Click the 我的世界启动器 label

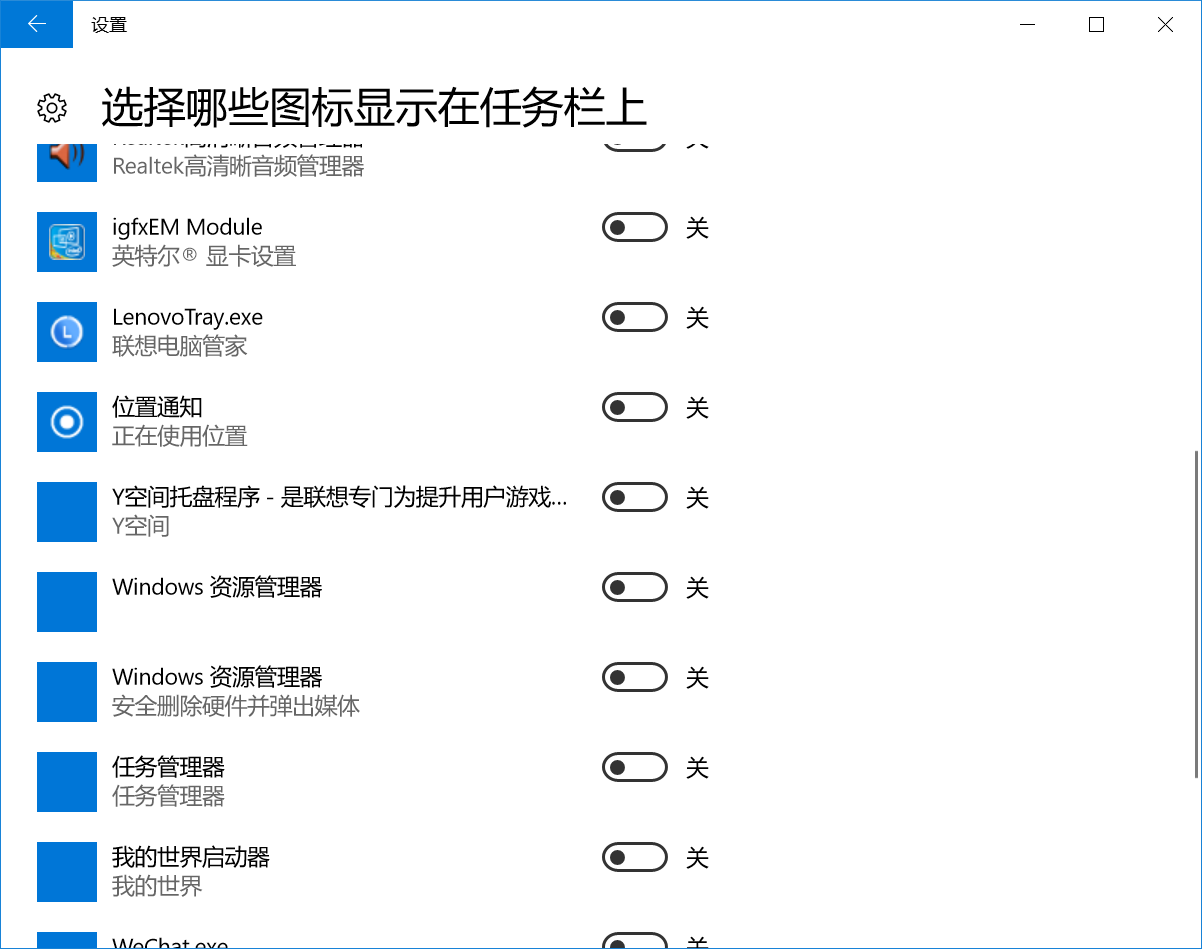pyautogui.click(x=191, y=857)
